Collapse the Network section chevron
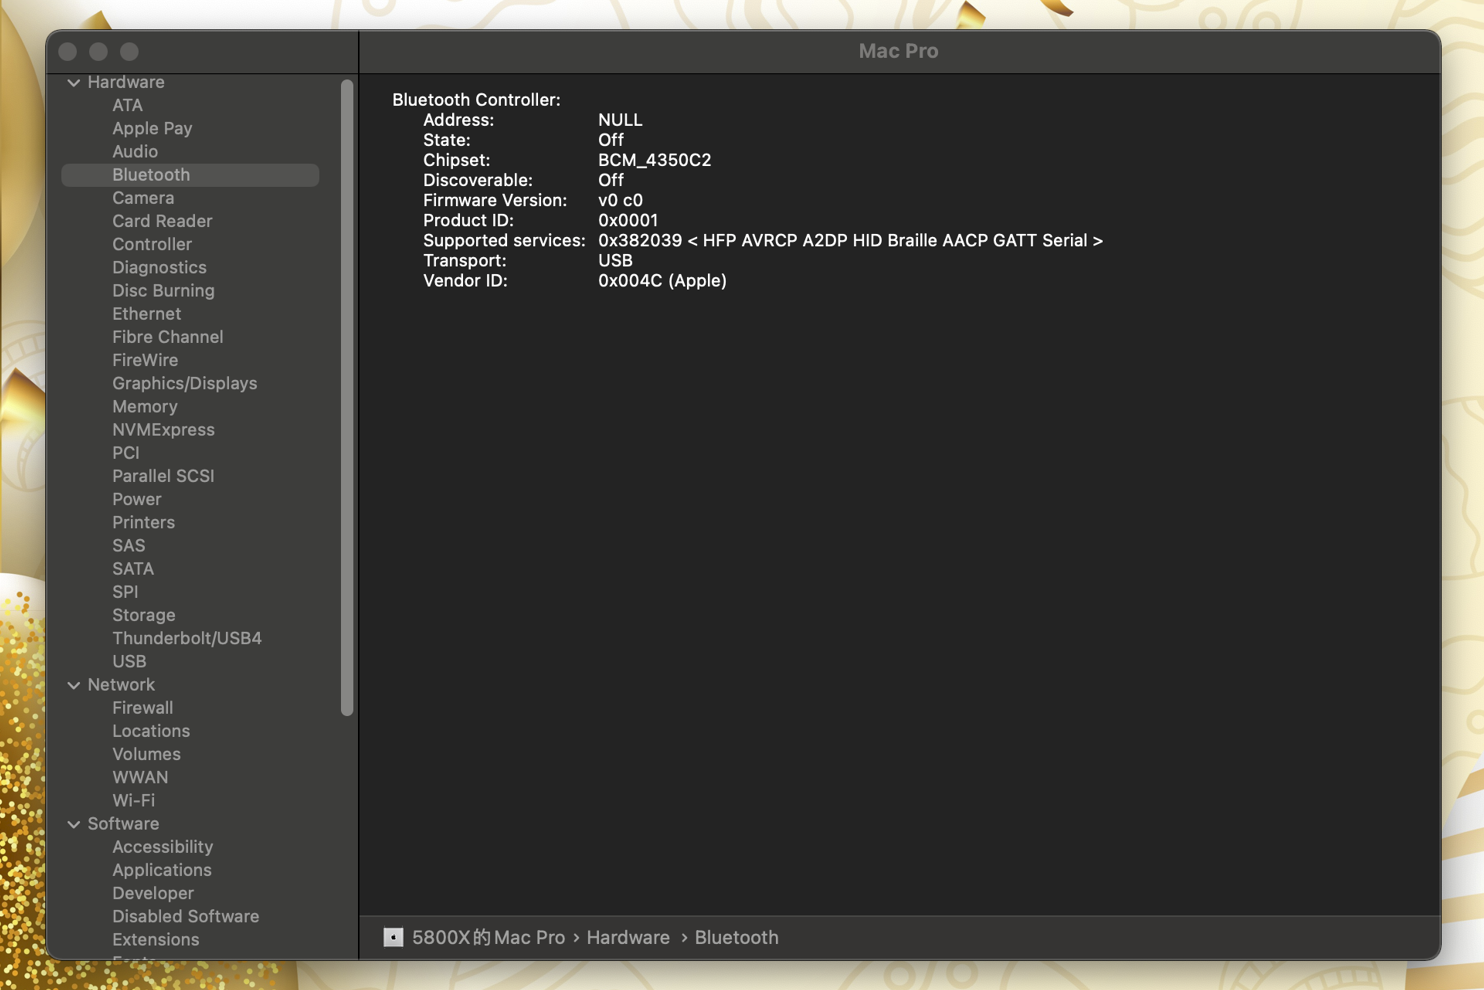 point(74,685)
